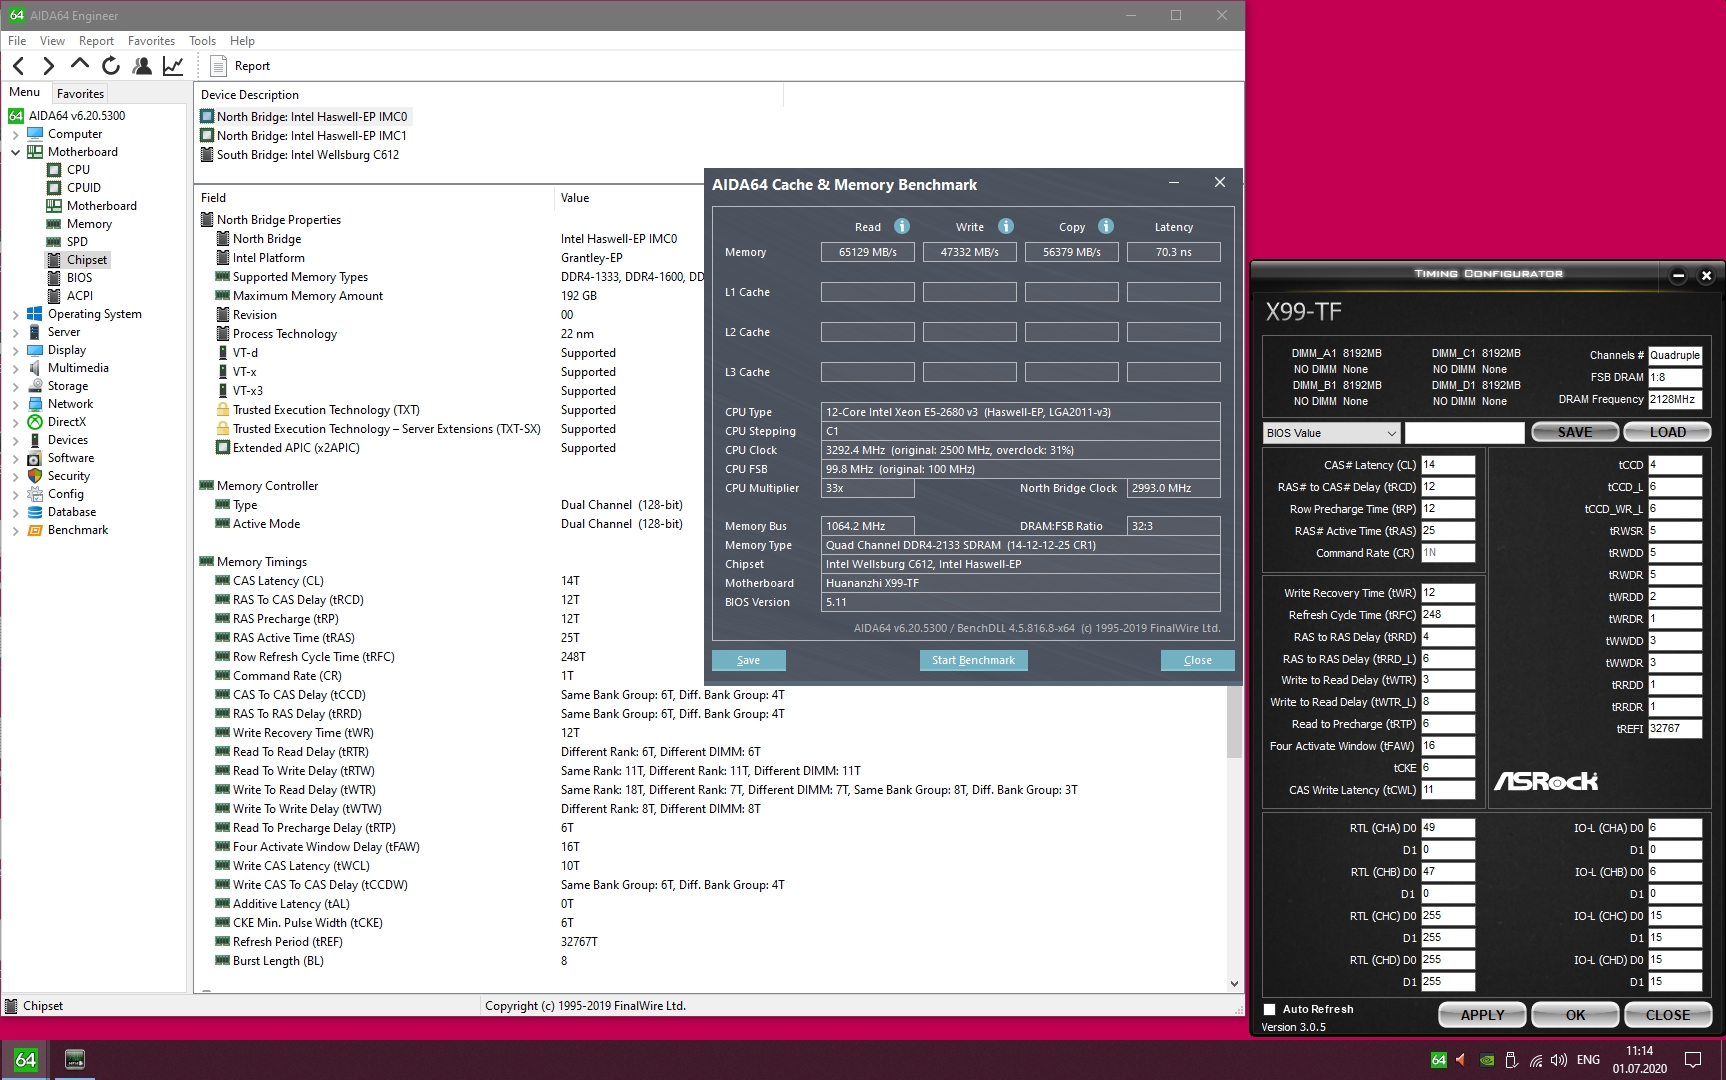
Task: Open the notification center icon
Action: click(x=1693, y=1060)
